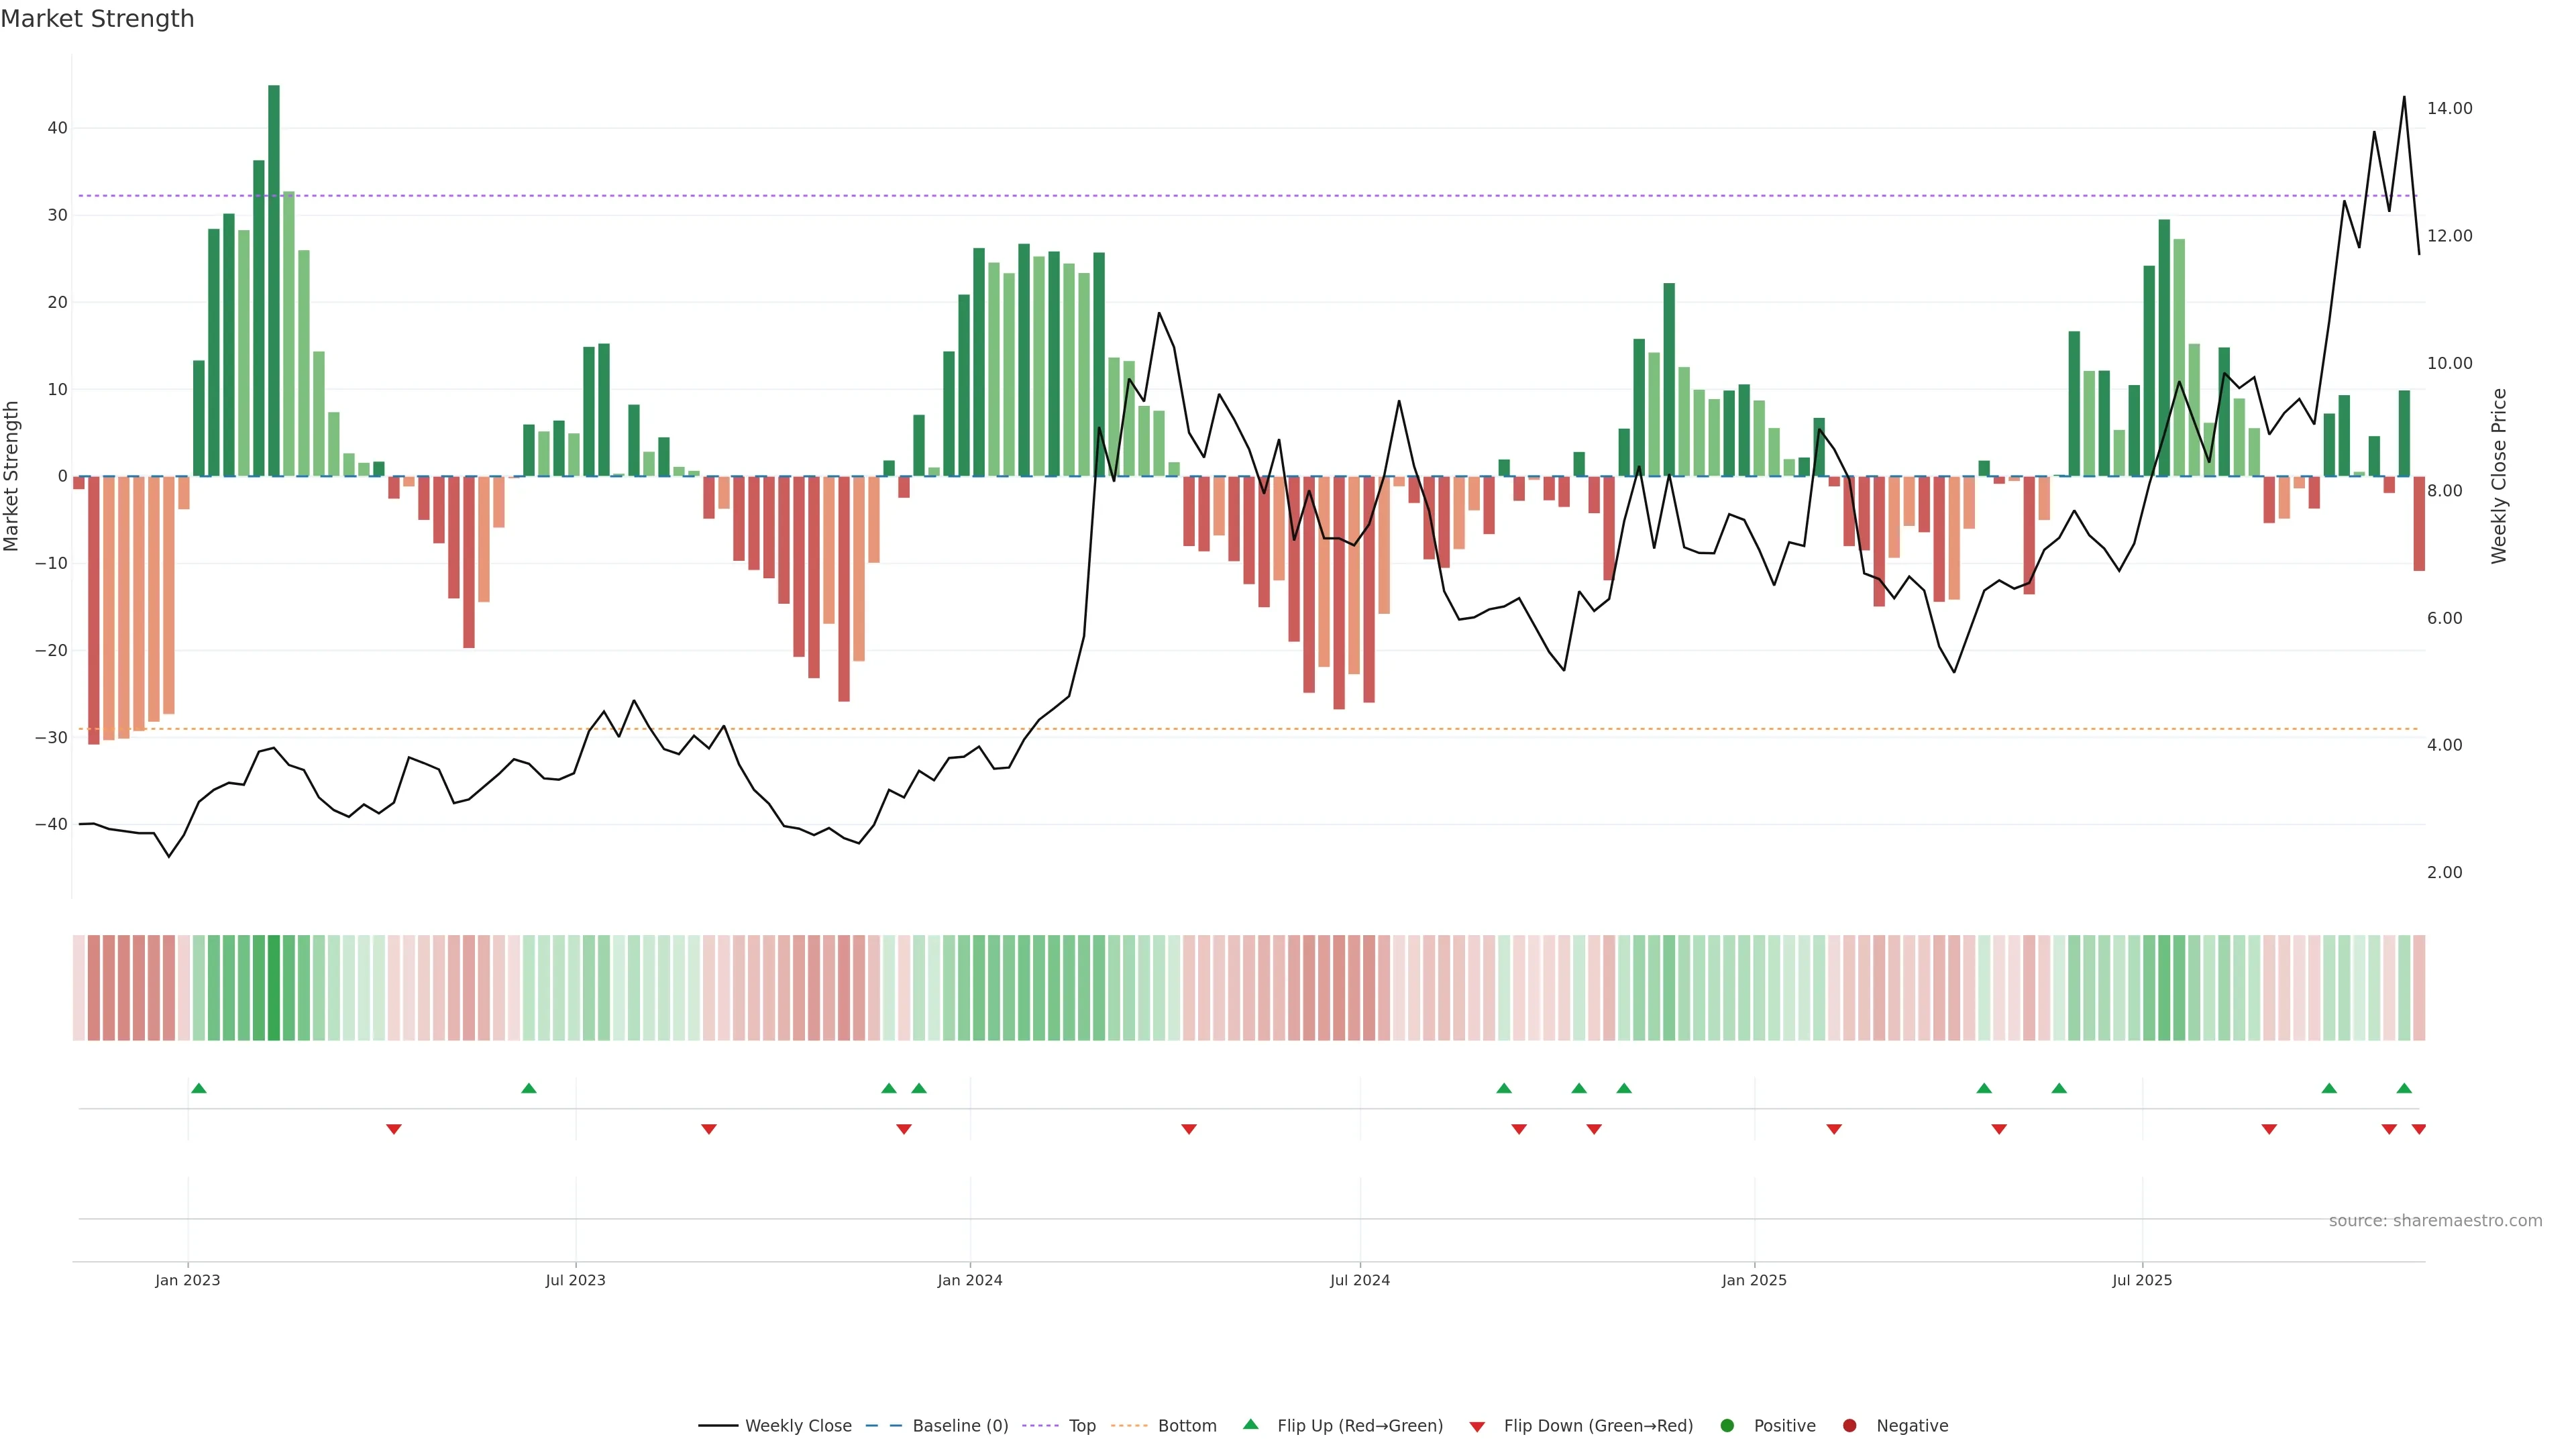Click the Jan 2025 x-axis label
Viewport: 2576px width, 1449px height.
pos(1754,1280)
